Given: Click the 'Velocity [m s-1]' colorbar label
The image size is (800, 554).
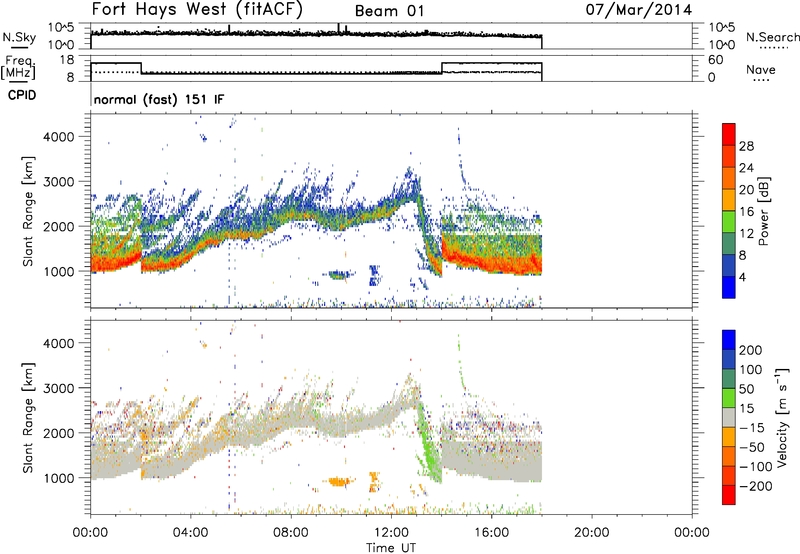Looking at the screenshot, I should pos(782,417).
